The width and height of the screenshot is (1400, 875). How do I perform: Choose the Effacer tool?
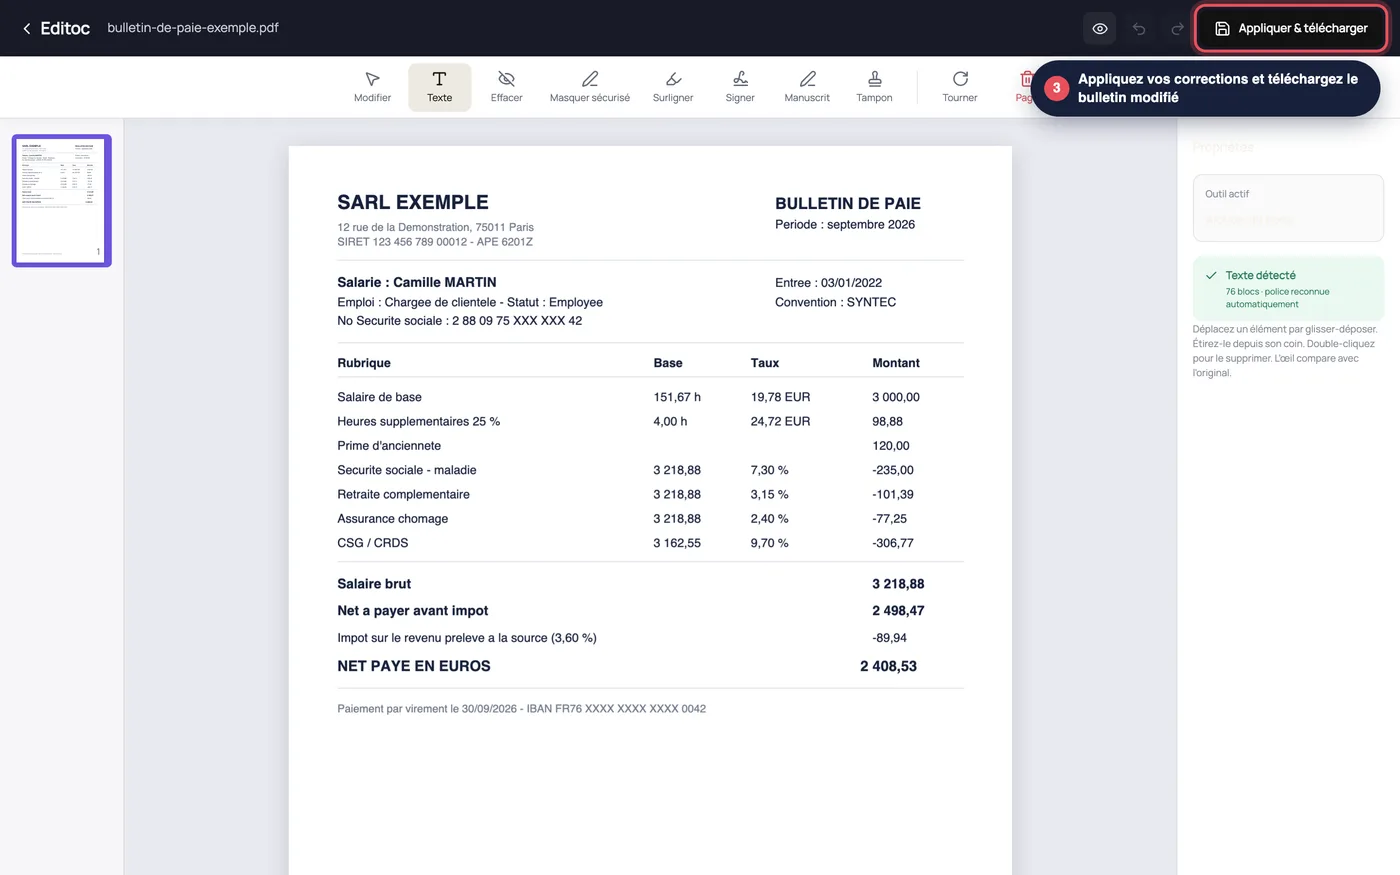(506, 87)
